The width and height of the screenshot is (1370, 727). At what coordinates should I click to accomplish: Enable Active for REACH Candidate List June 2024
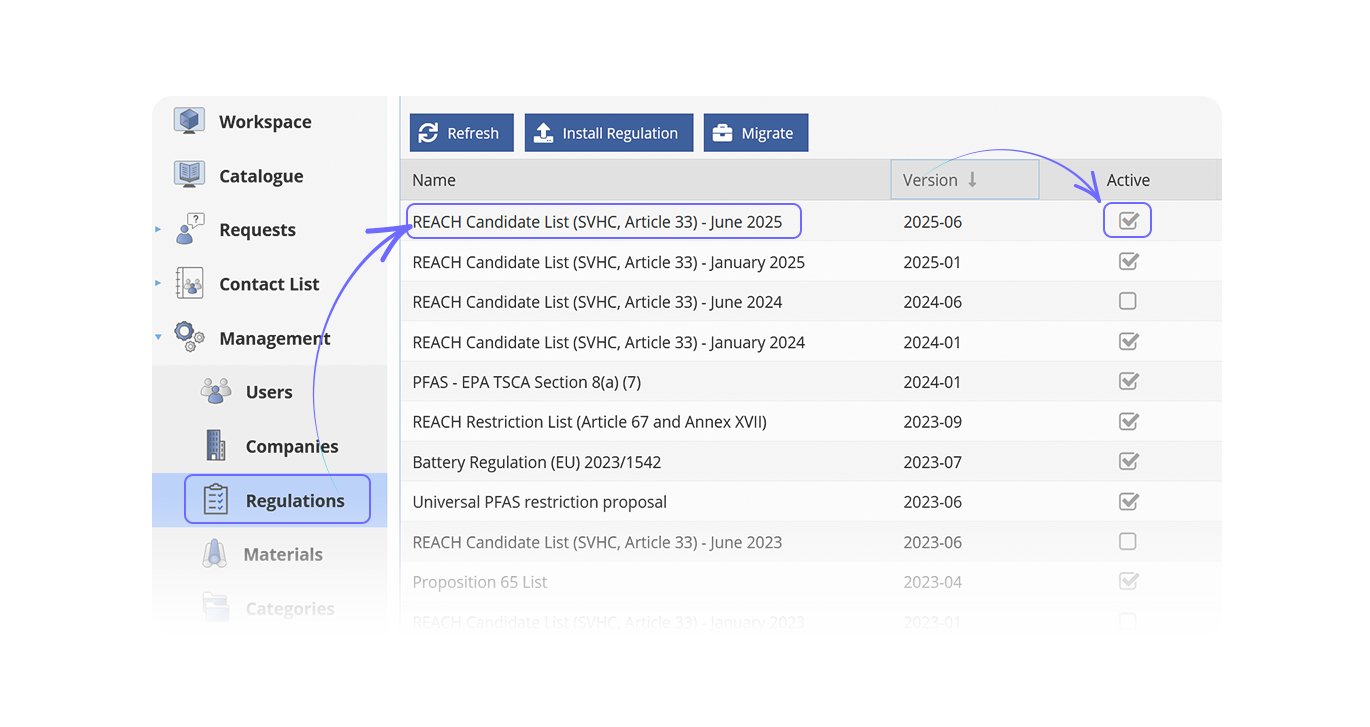point(1128,301)
